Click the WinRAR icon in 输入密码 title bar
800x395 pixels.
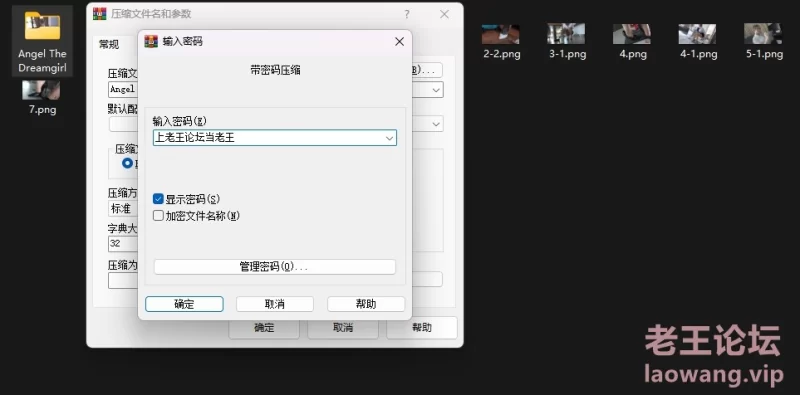tap(151, 41)
